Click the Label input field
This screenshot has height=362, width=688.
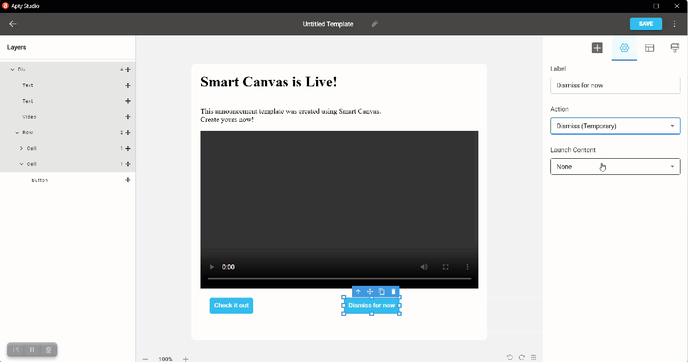click(615, 85)
